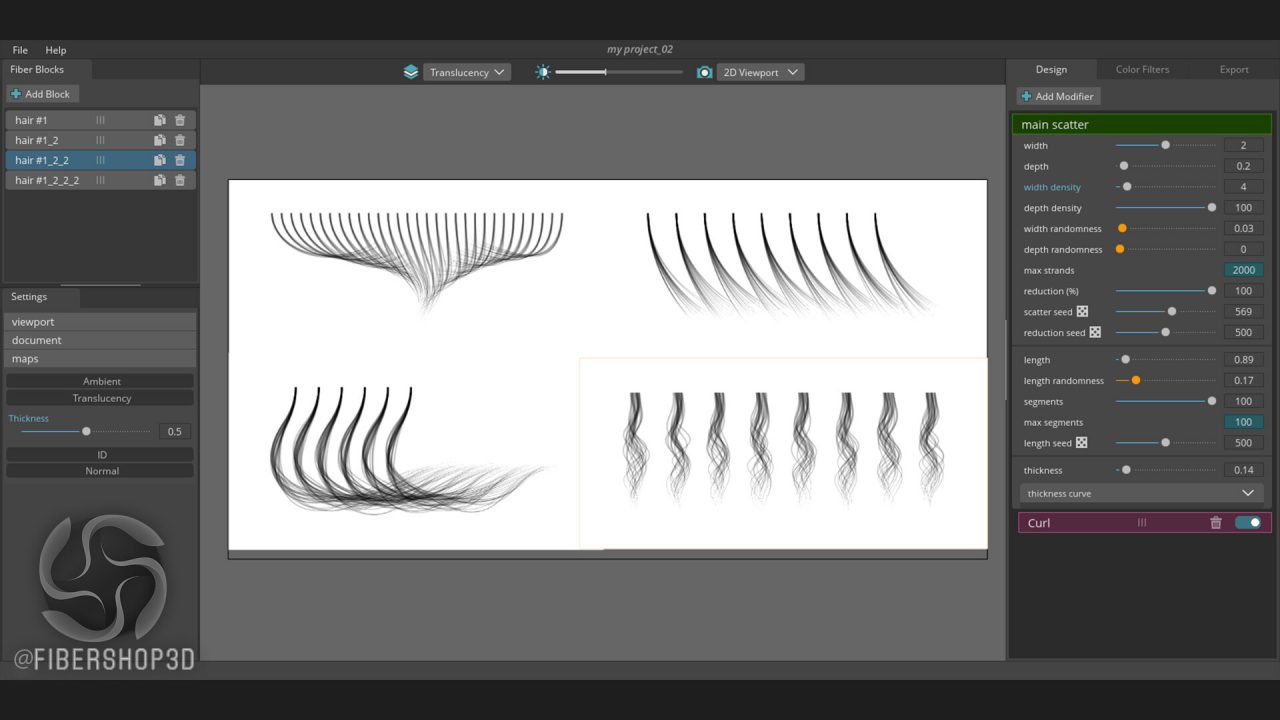Screen dimensions: 1280x720
Task: Delete the Curl modifier
Action: [x=1216, y=523]
